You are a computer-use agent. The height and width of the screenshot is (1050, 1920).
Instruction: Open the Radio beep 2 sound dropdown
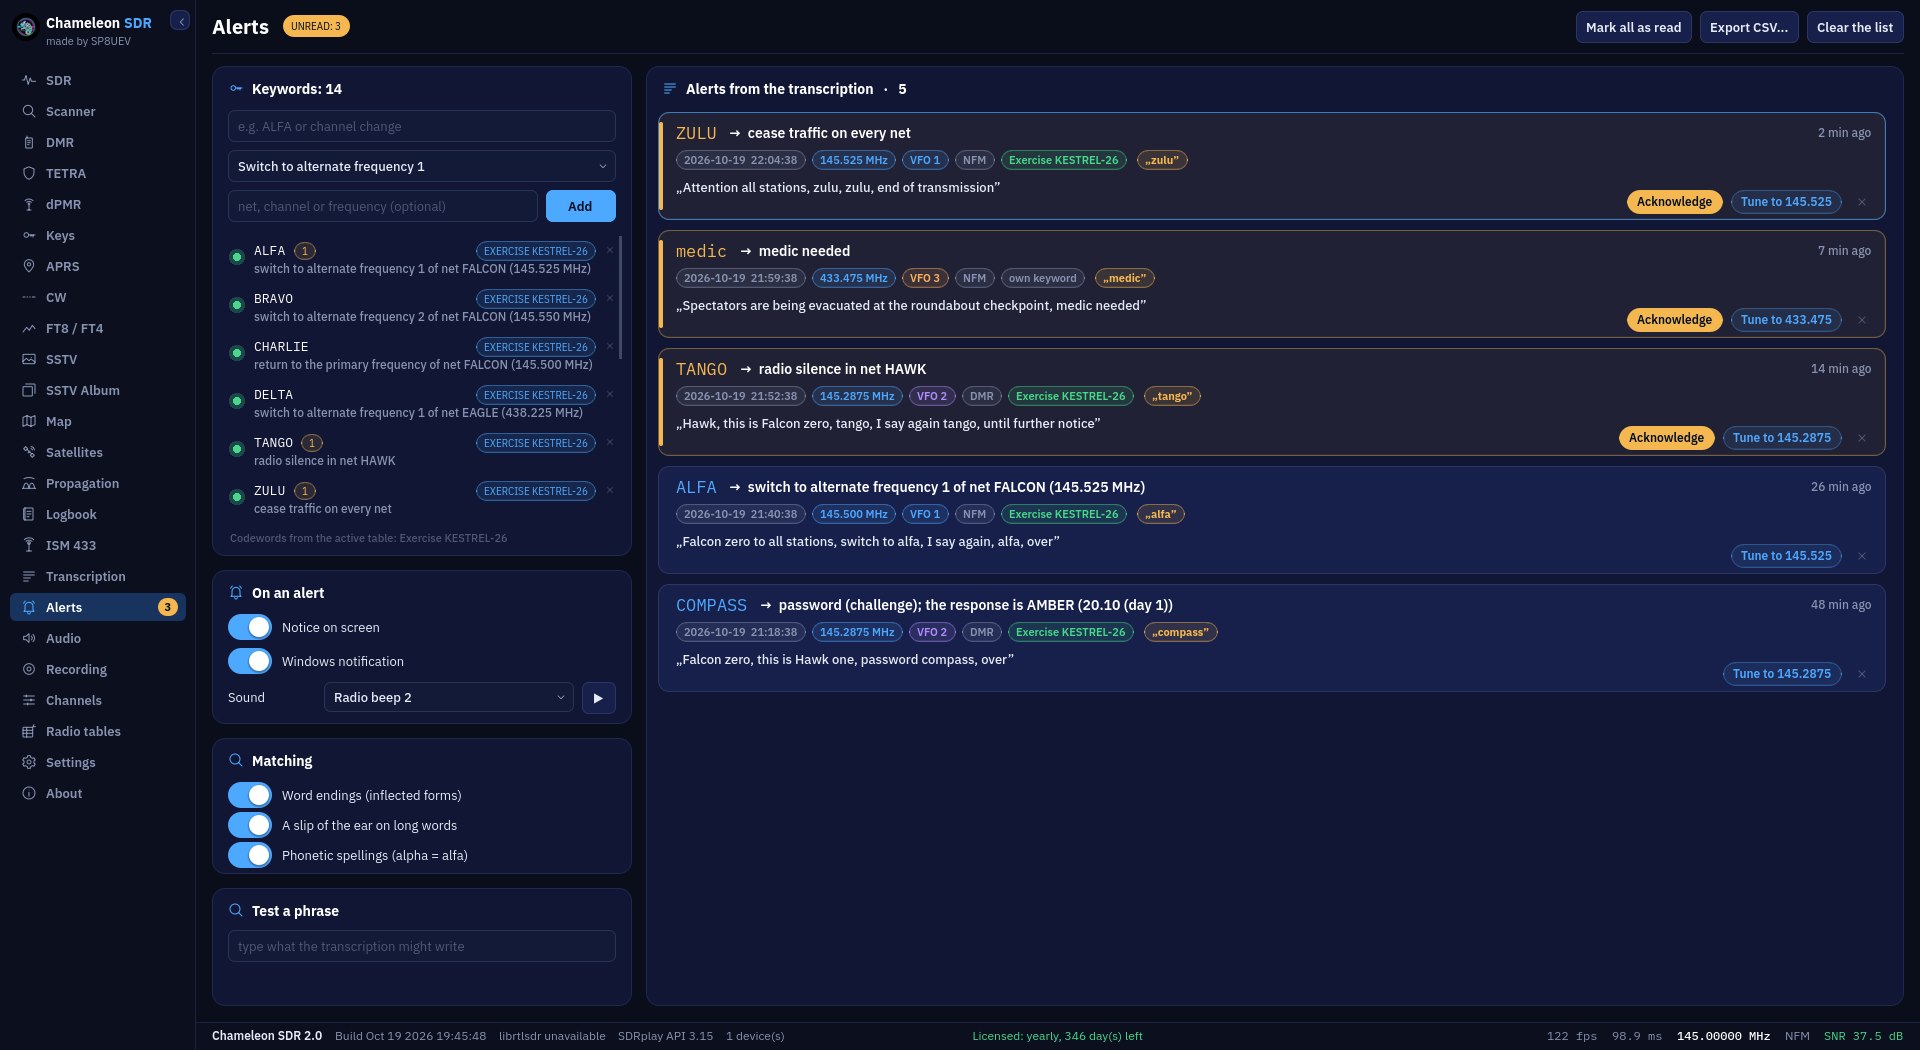[x=449, y=698]
